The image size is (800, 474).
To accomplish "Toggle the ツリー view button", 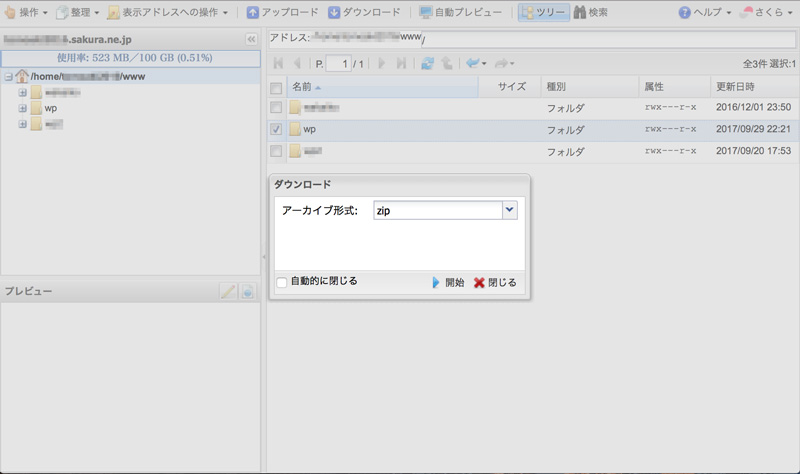I will pos(543,12).
